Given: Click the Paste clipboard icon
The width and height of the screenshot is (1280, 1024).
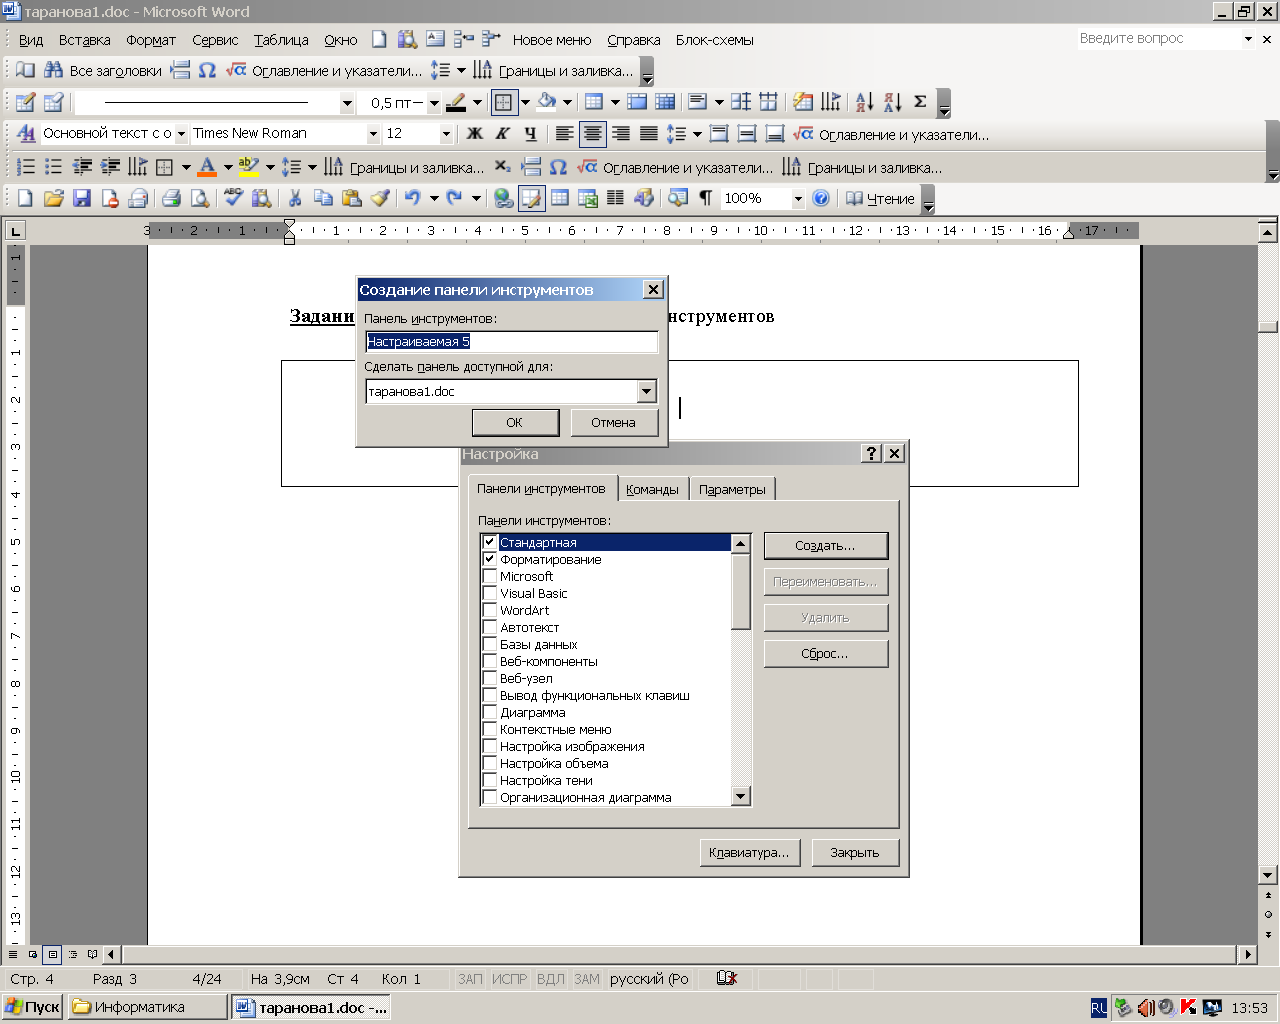Looking at the screenshot, I should (x=351, y=198).
